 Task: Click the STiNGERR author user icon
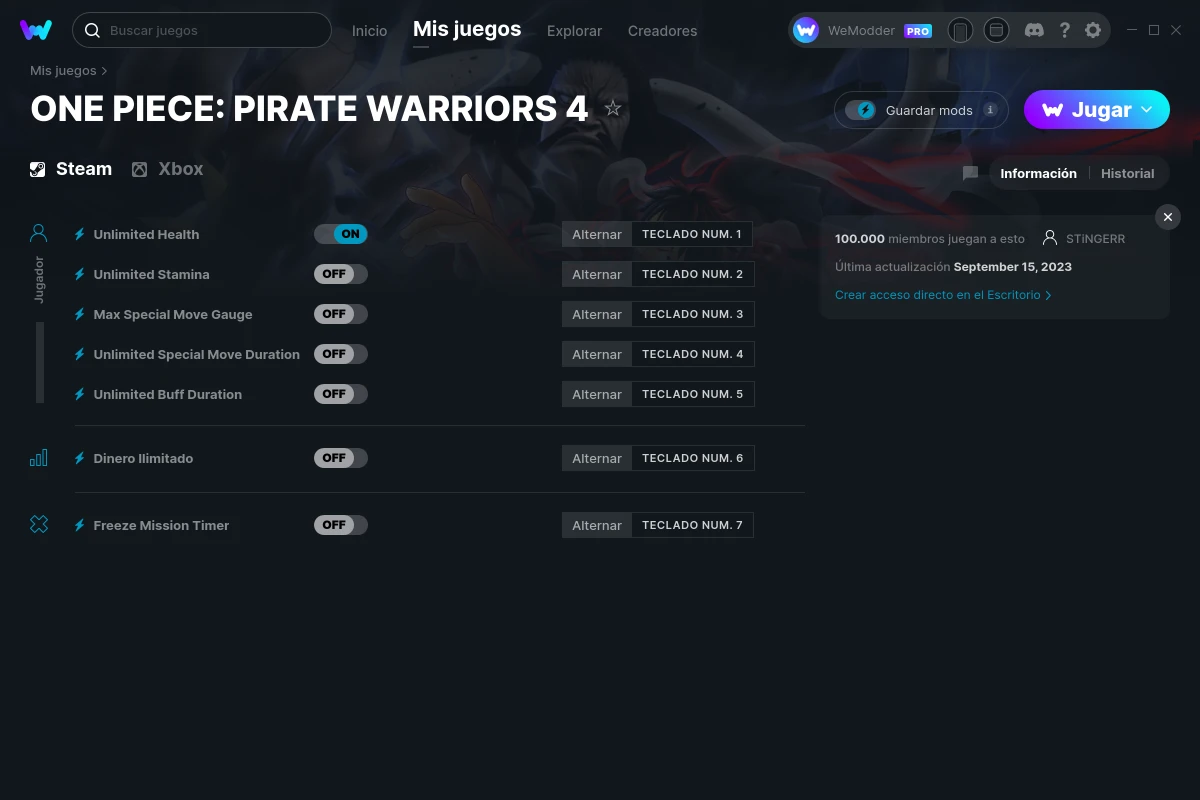coord(1050,238)
